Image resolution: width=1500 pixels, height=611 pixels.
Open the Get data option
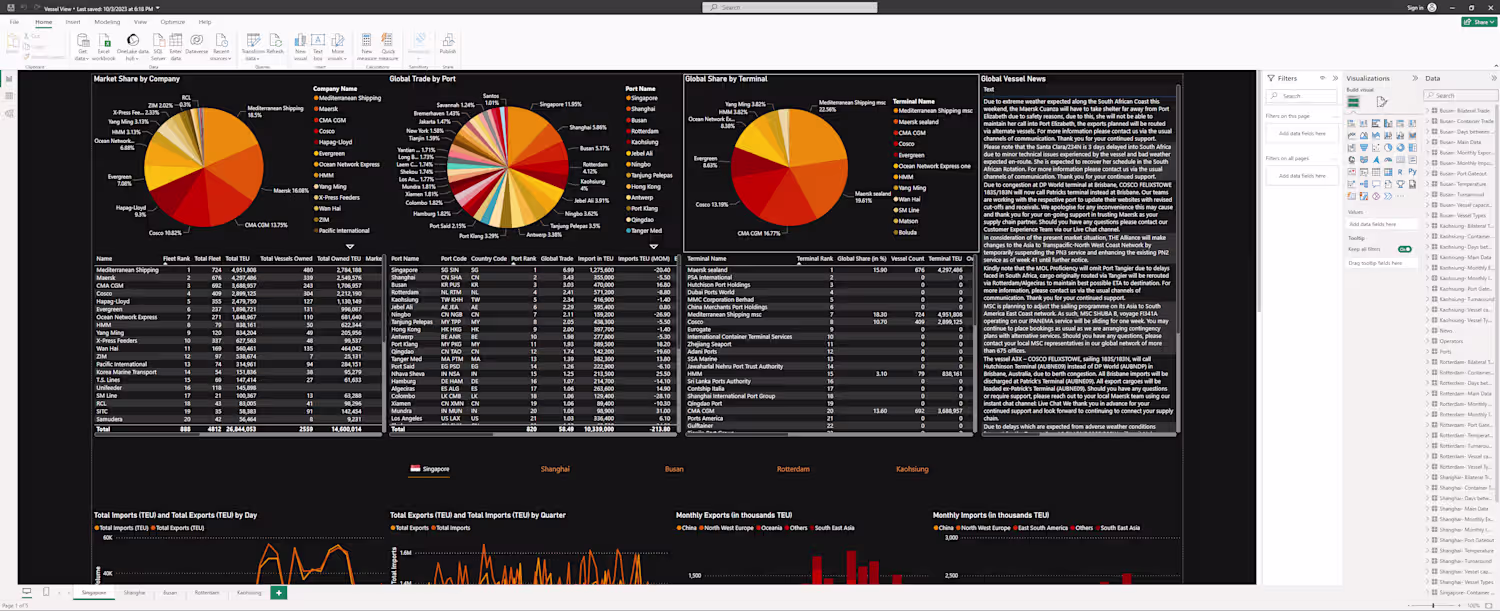pyautogui.click(x=83, y=46)
